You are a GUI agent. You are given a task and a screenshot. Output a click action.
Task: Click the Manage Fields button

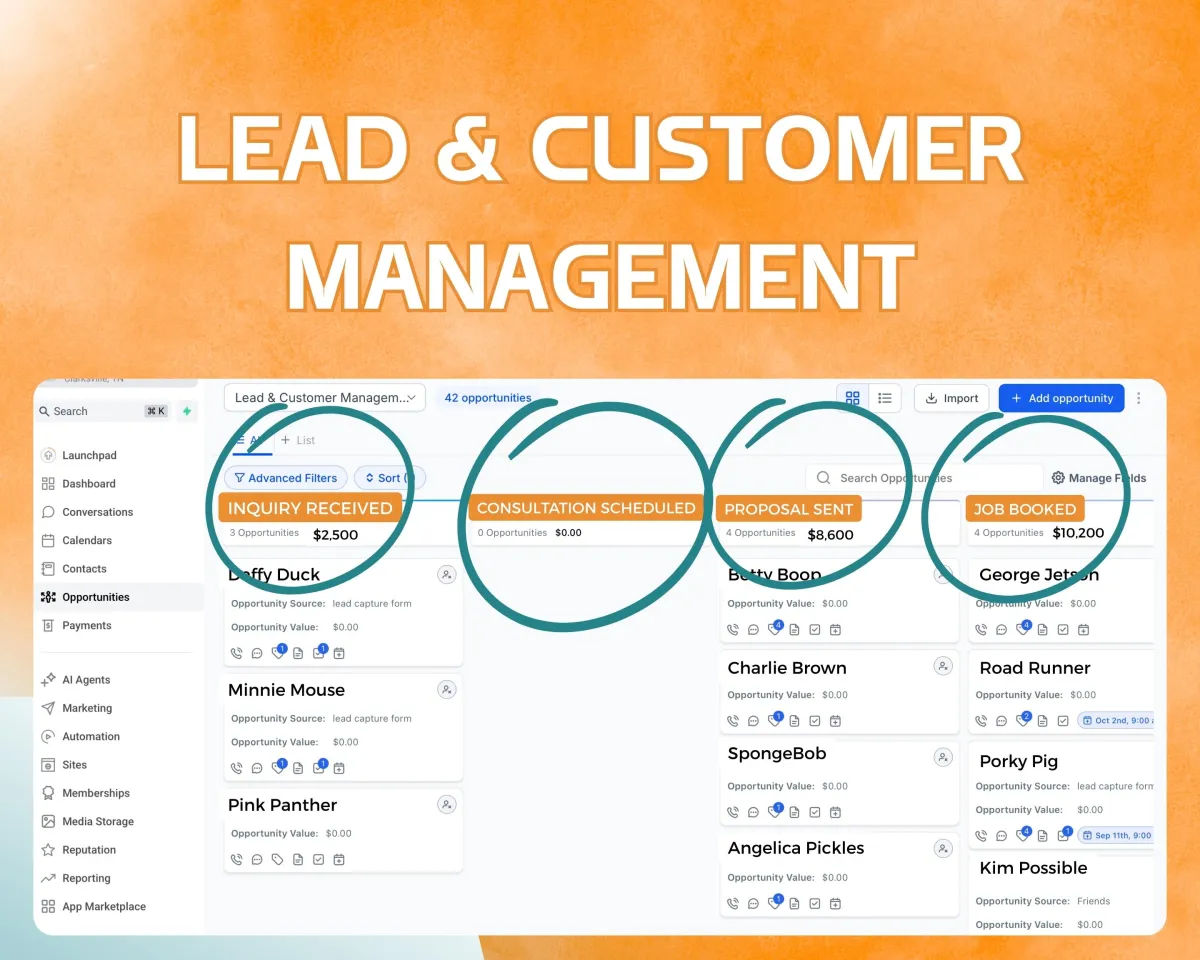click(x=1099, y=478)
